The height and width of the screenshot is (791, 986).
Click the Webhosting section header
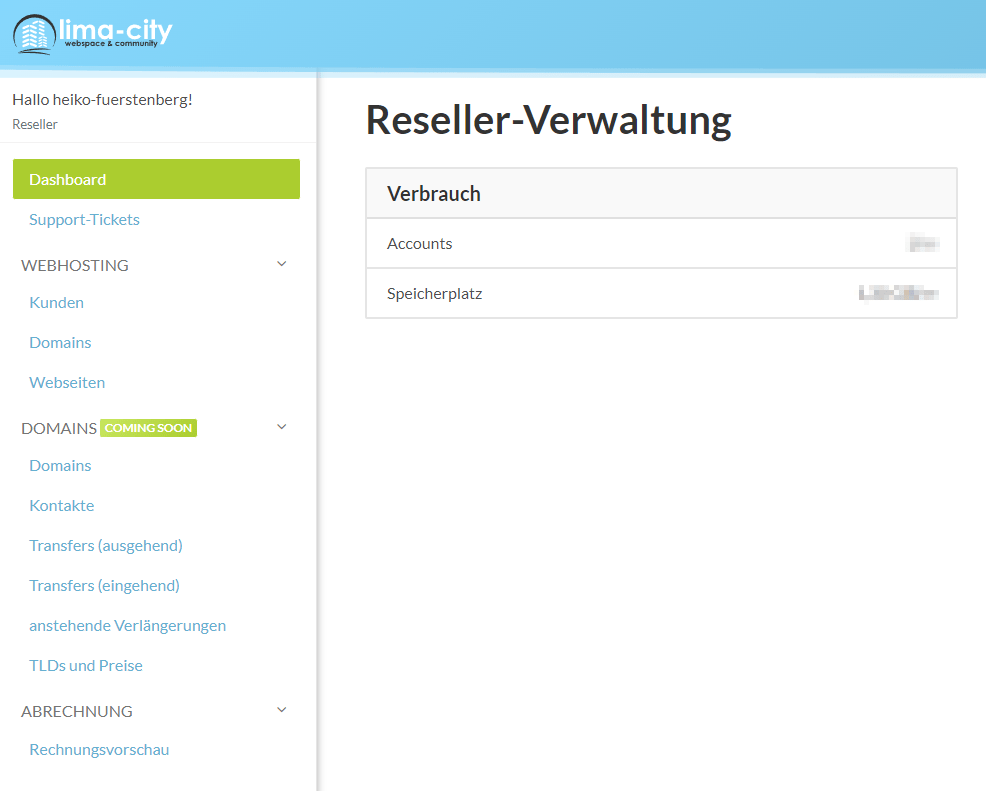[x=75, y=265]
